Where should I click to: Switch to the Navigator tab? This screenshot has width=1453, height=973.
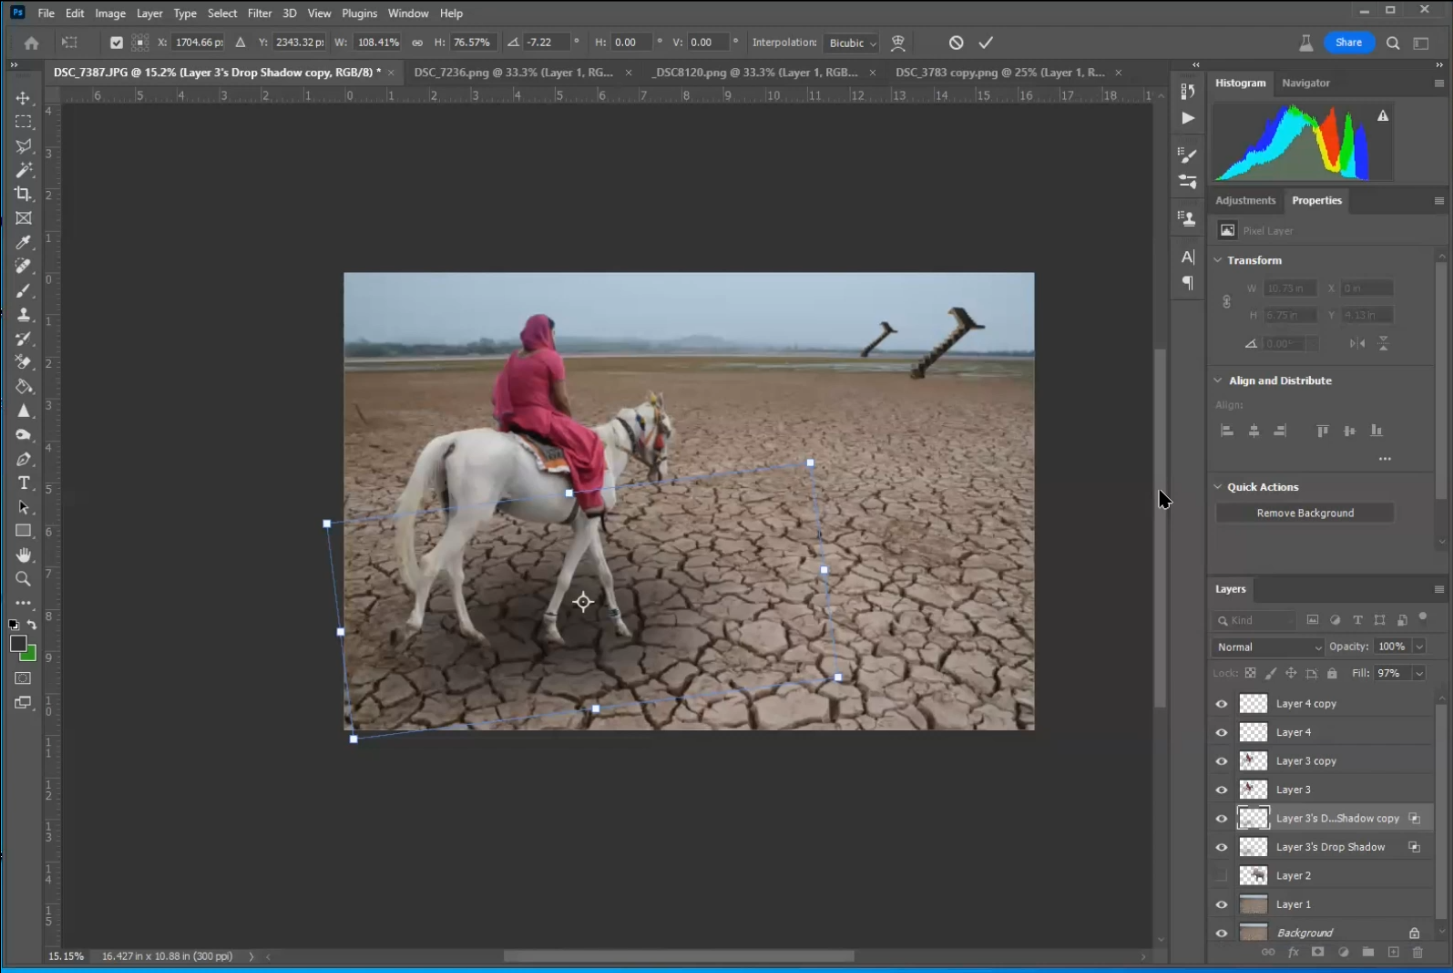[x=1305, y=83]
